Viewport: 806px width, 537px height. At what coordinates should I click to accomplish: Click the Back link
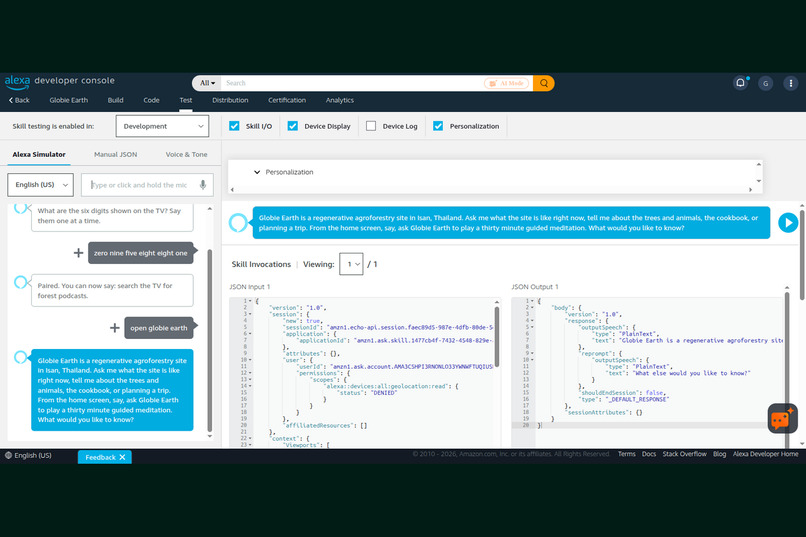coord(19,100)
